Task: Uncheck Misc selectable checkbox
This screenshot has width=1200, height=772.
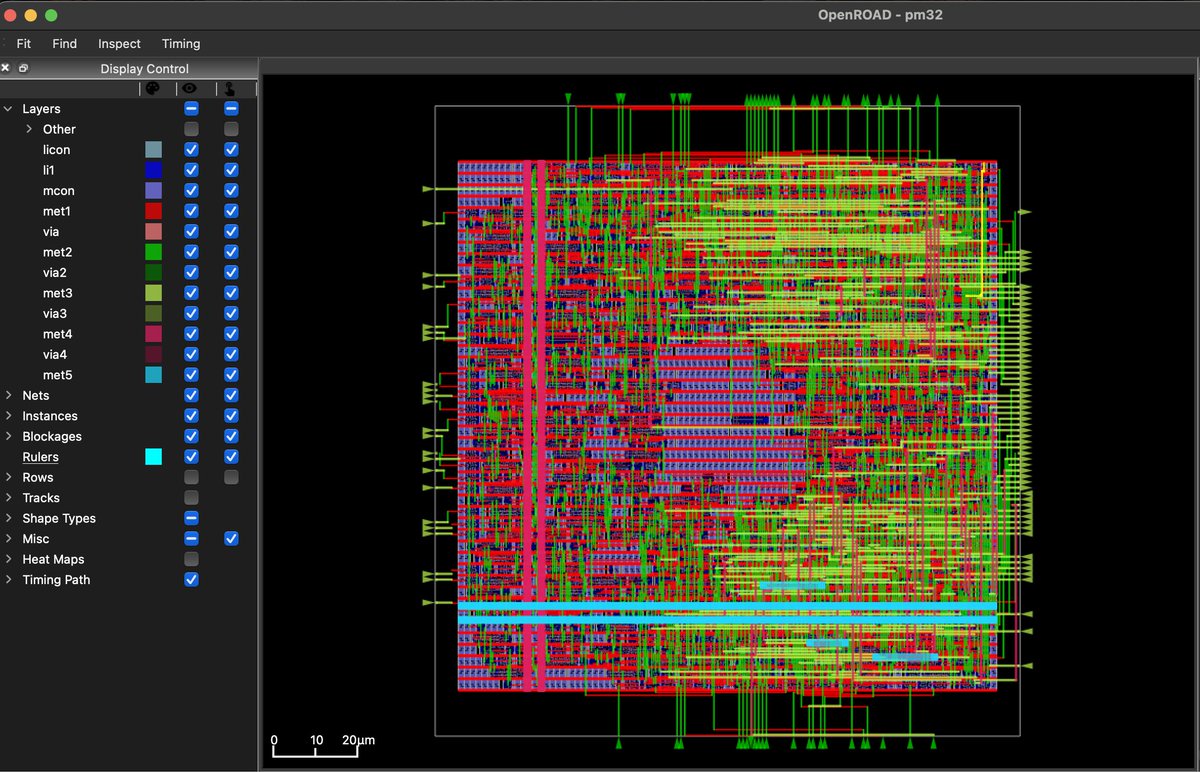Action: click(231, 539)
